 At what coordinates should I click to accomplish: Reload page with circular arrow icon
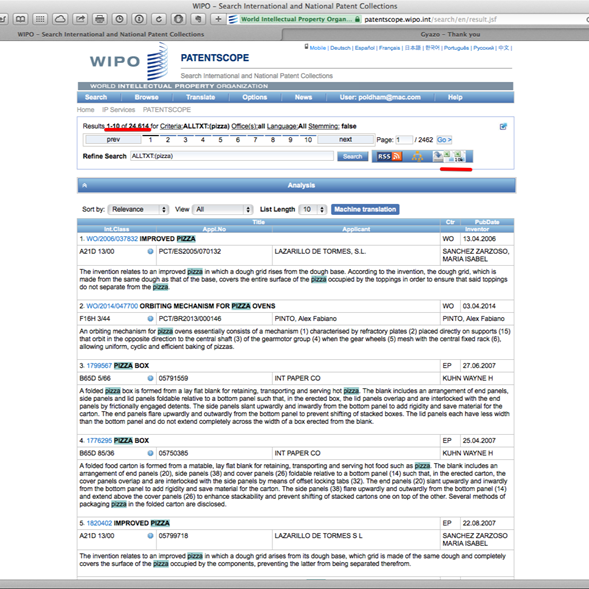pos(159,19)
